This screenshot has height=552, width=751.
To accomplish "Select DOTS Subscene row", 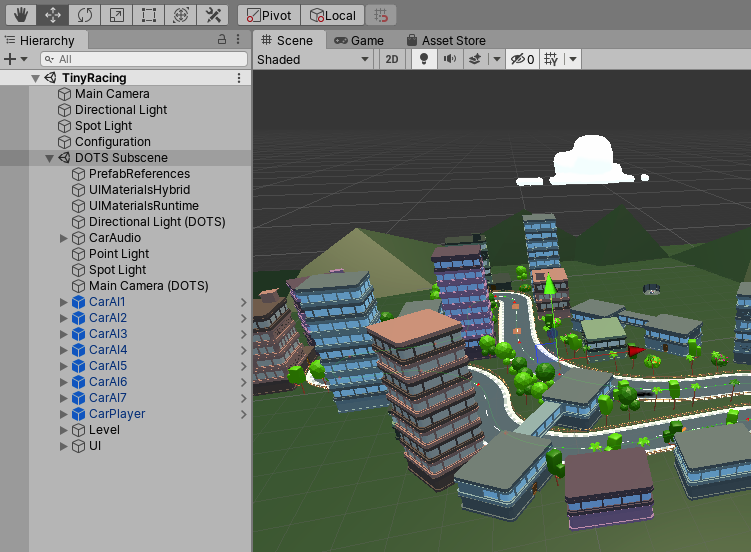I will 125,158.
